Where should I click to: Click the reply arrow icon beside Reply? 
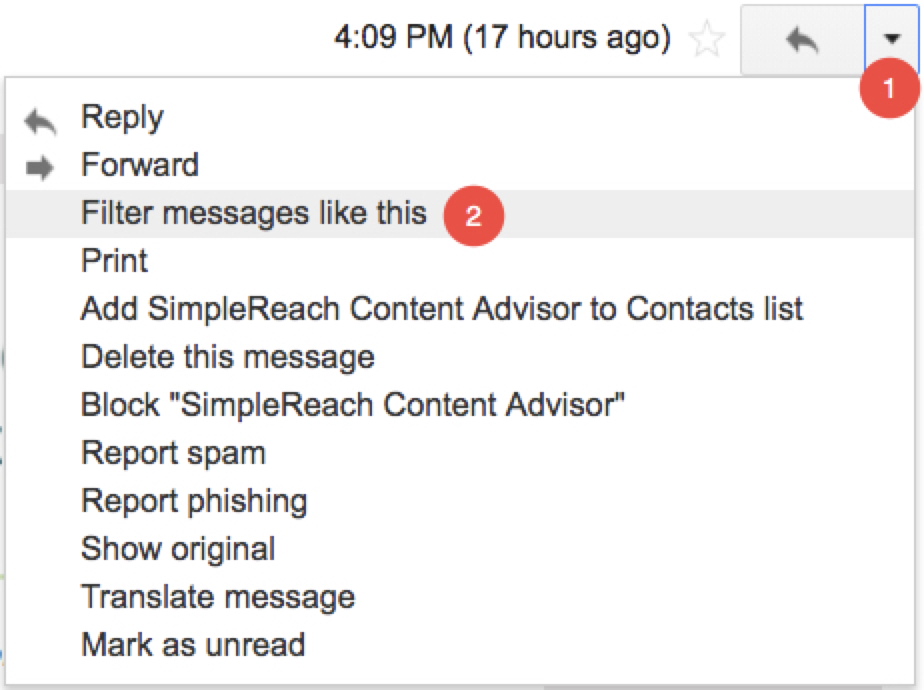40,121
